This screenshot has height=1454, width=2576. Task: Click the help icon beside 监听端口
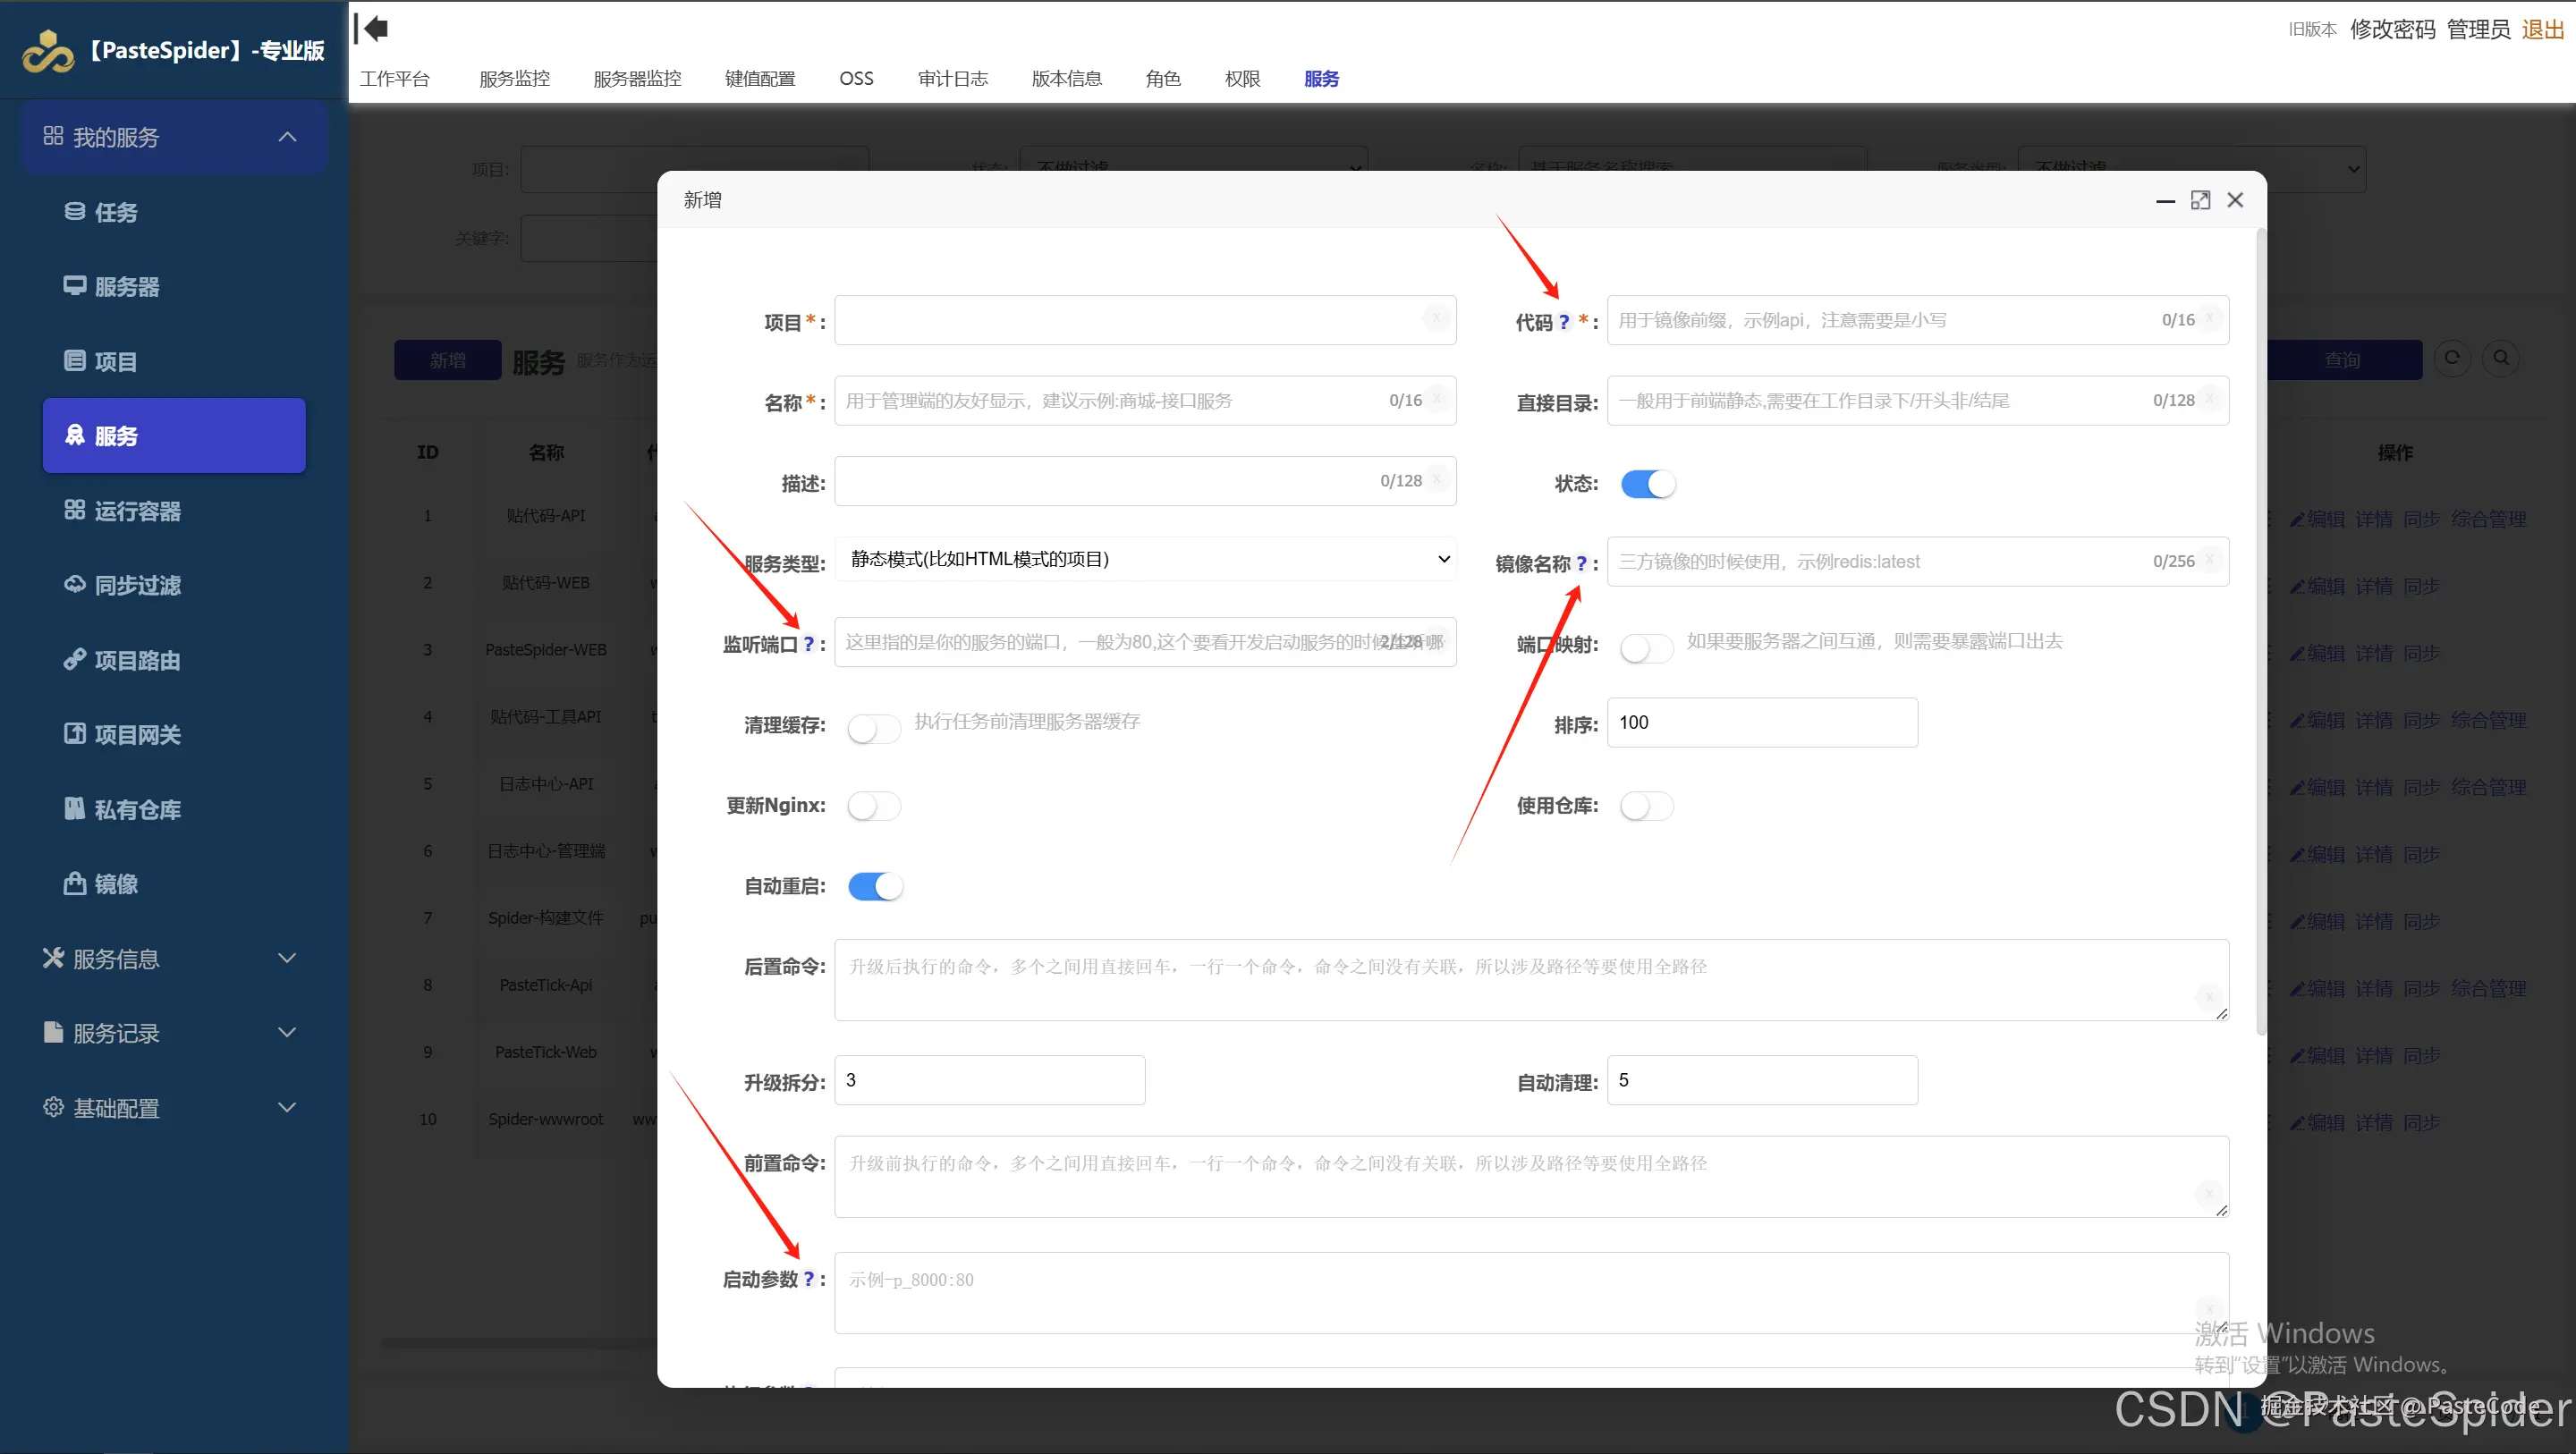808,644
